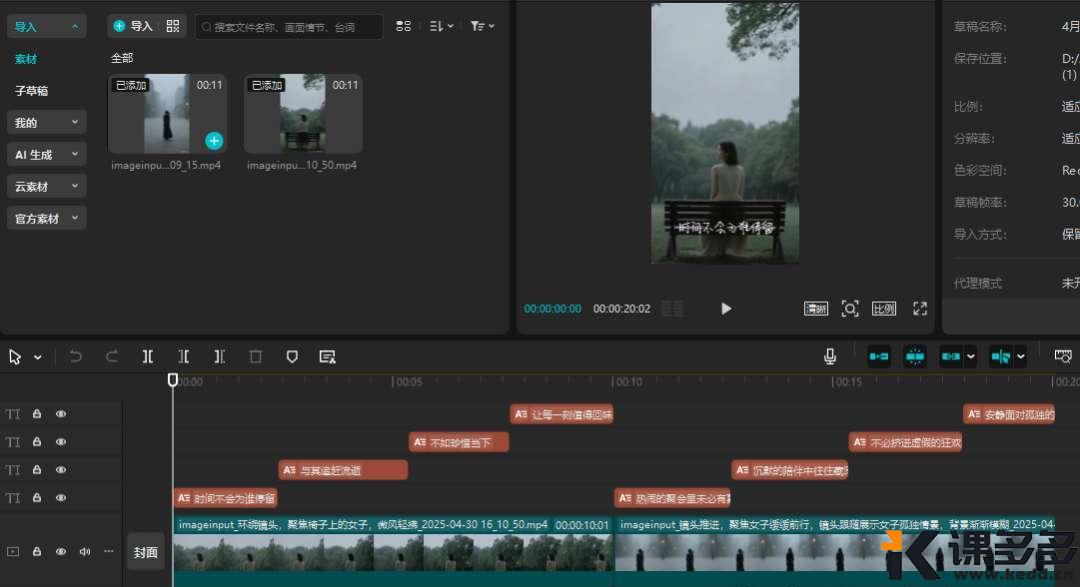This screenshot has height=587, width=1080.
Task: Switch to the 子草稿 tab
Action: [x=31, y=91]
